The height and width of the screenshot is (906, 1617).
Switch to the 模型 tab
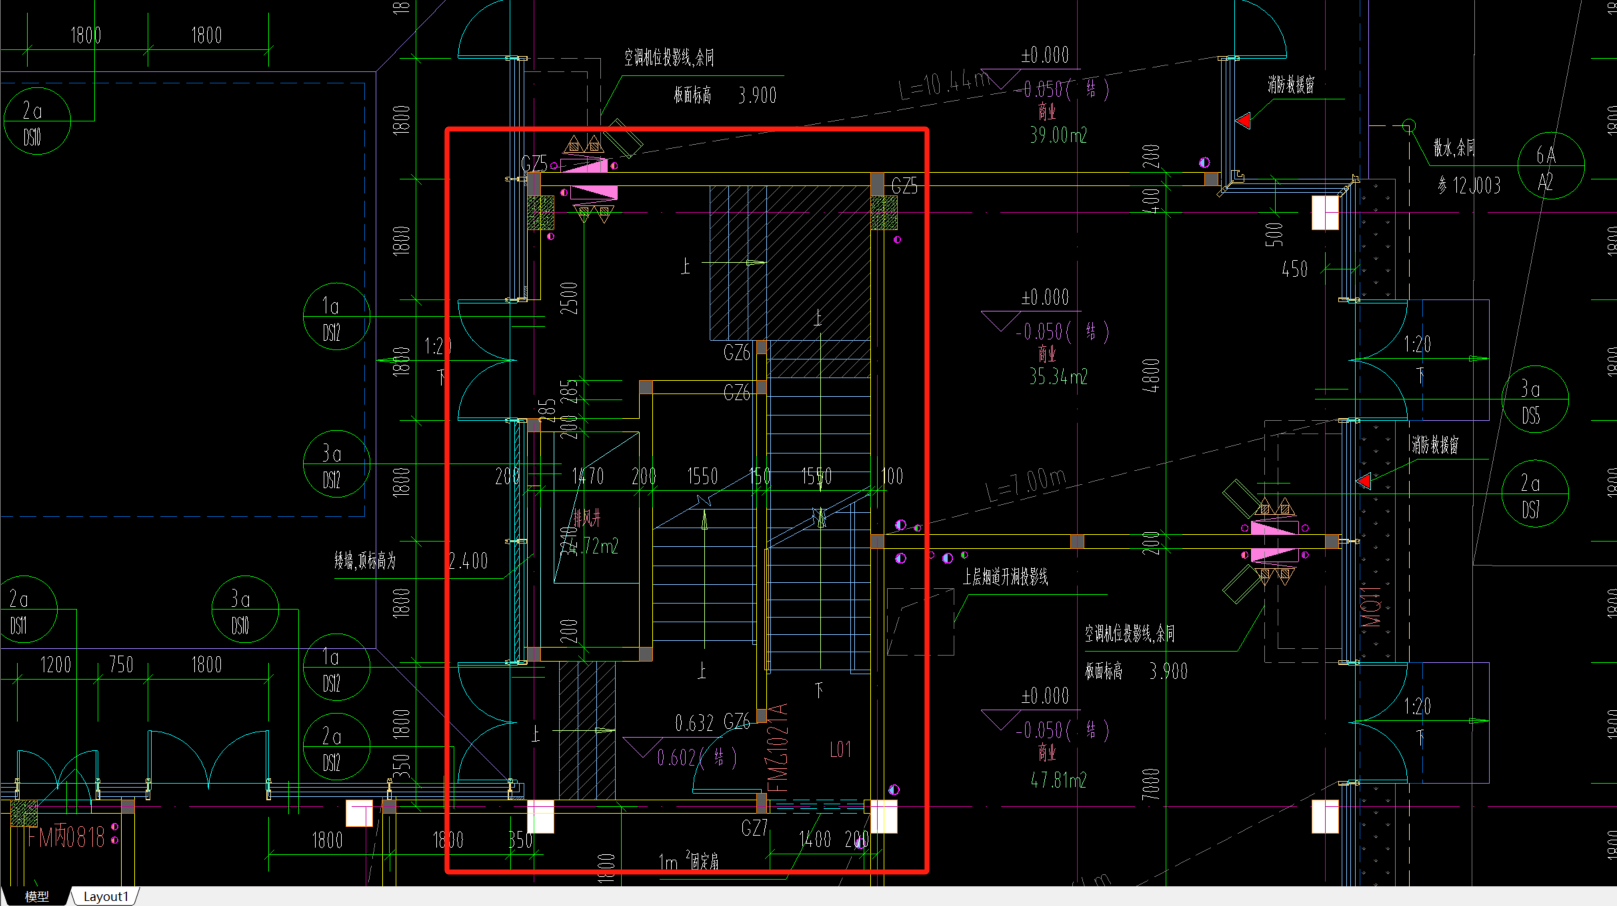37,897
